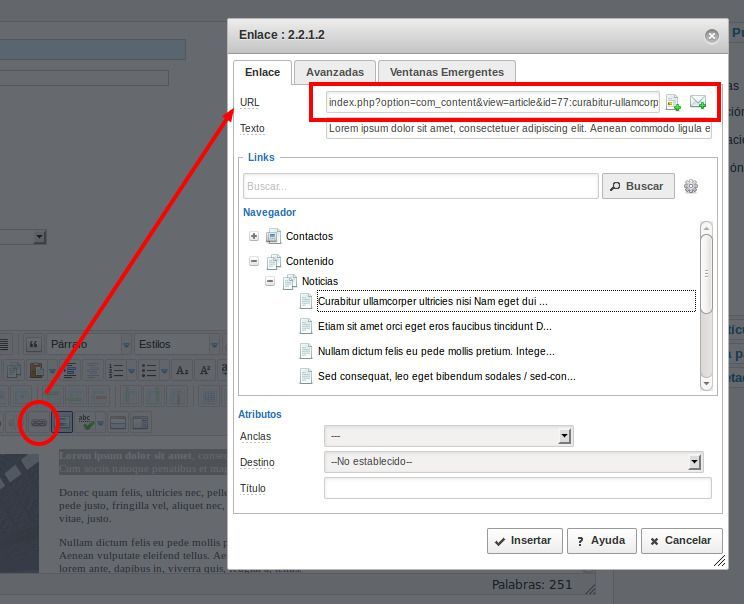Click into the URL input field
The image size is (744, 604).
[493, 102]
